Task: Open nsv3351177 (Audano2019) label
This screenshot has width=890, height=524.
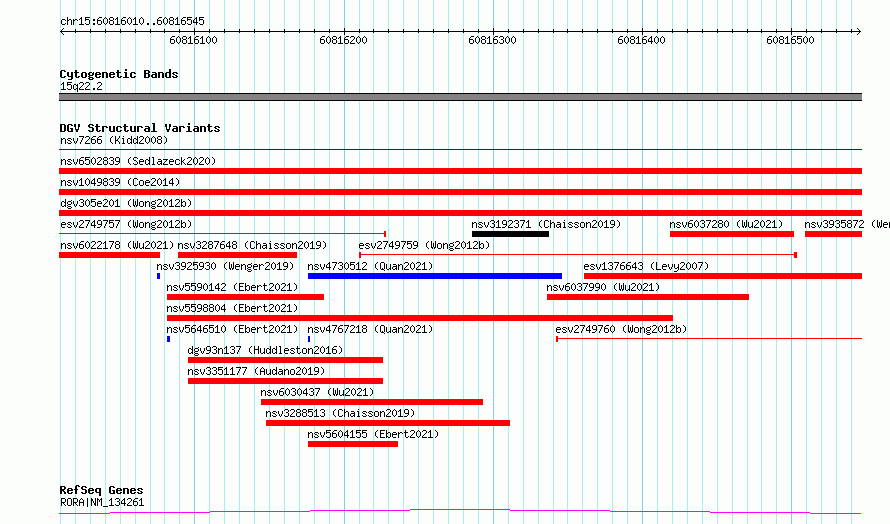Action: pos(256,371)
